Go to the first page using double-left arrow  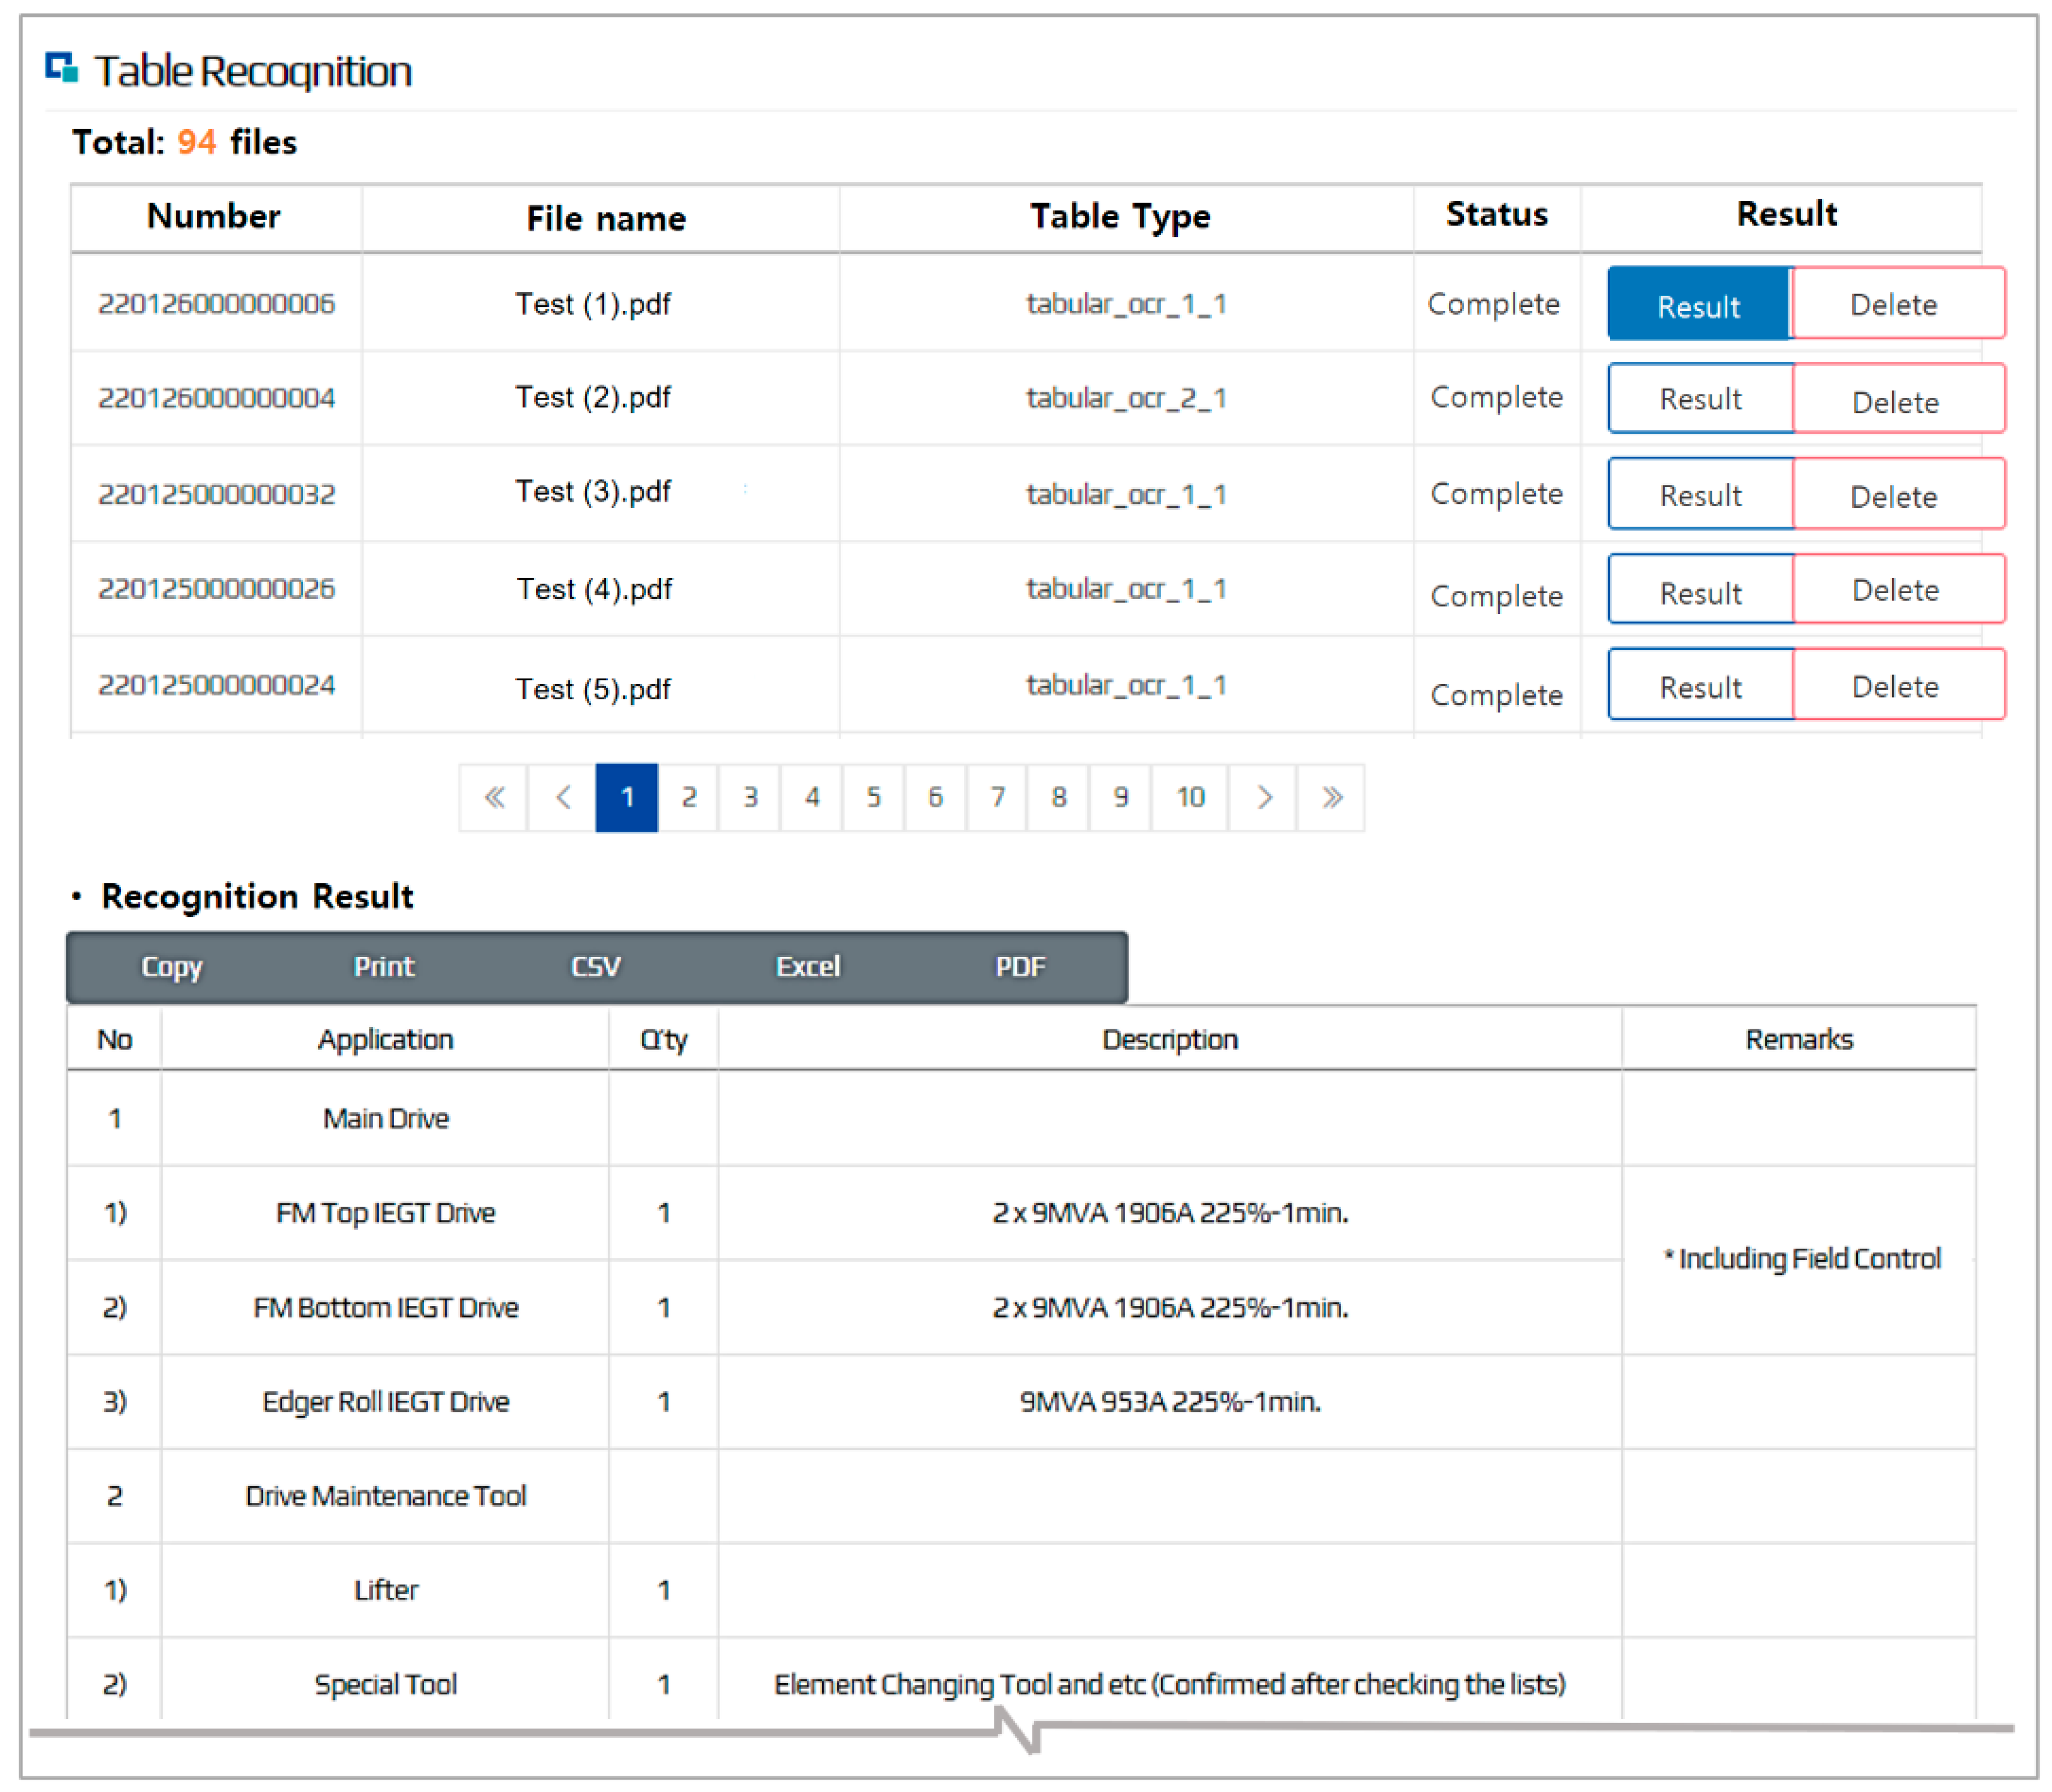(x=493, y=797)
